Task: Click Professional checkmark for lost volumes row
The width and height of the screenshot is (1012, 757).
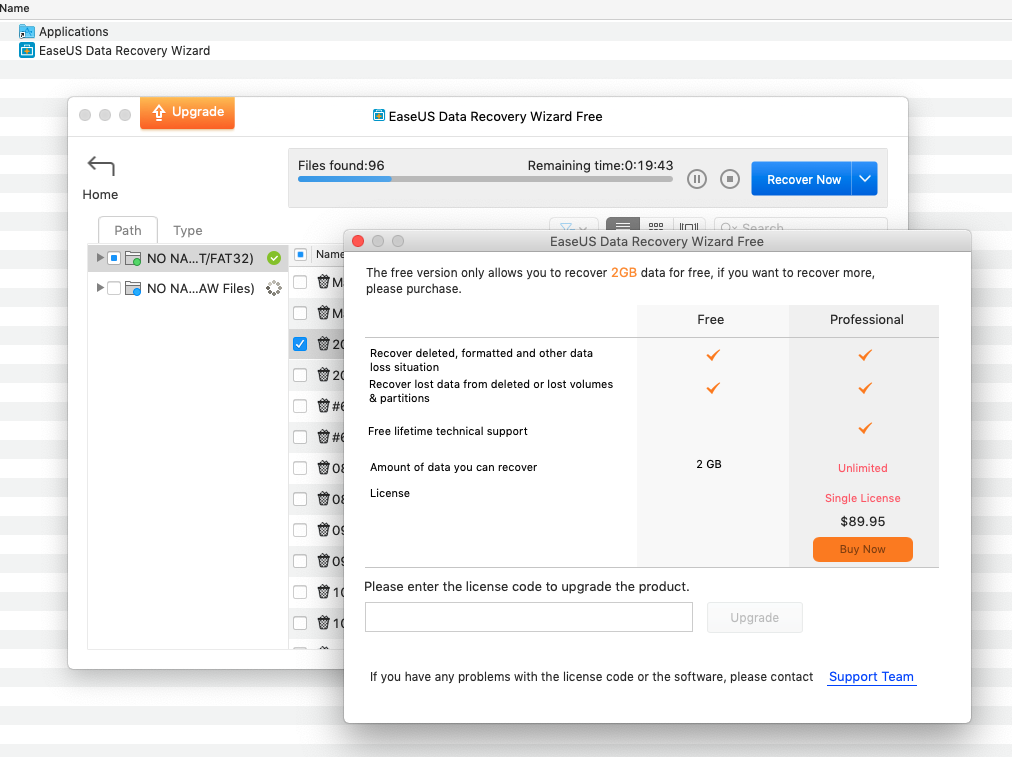Action: (865, 388)
